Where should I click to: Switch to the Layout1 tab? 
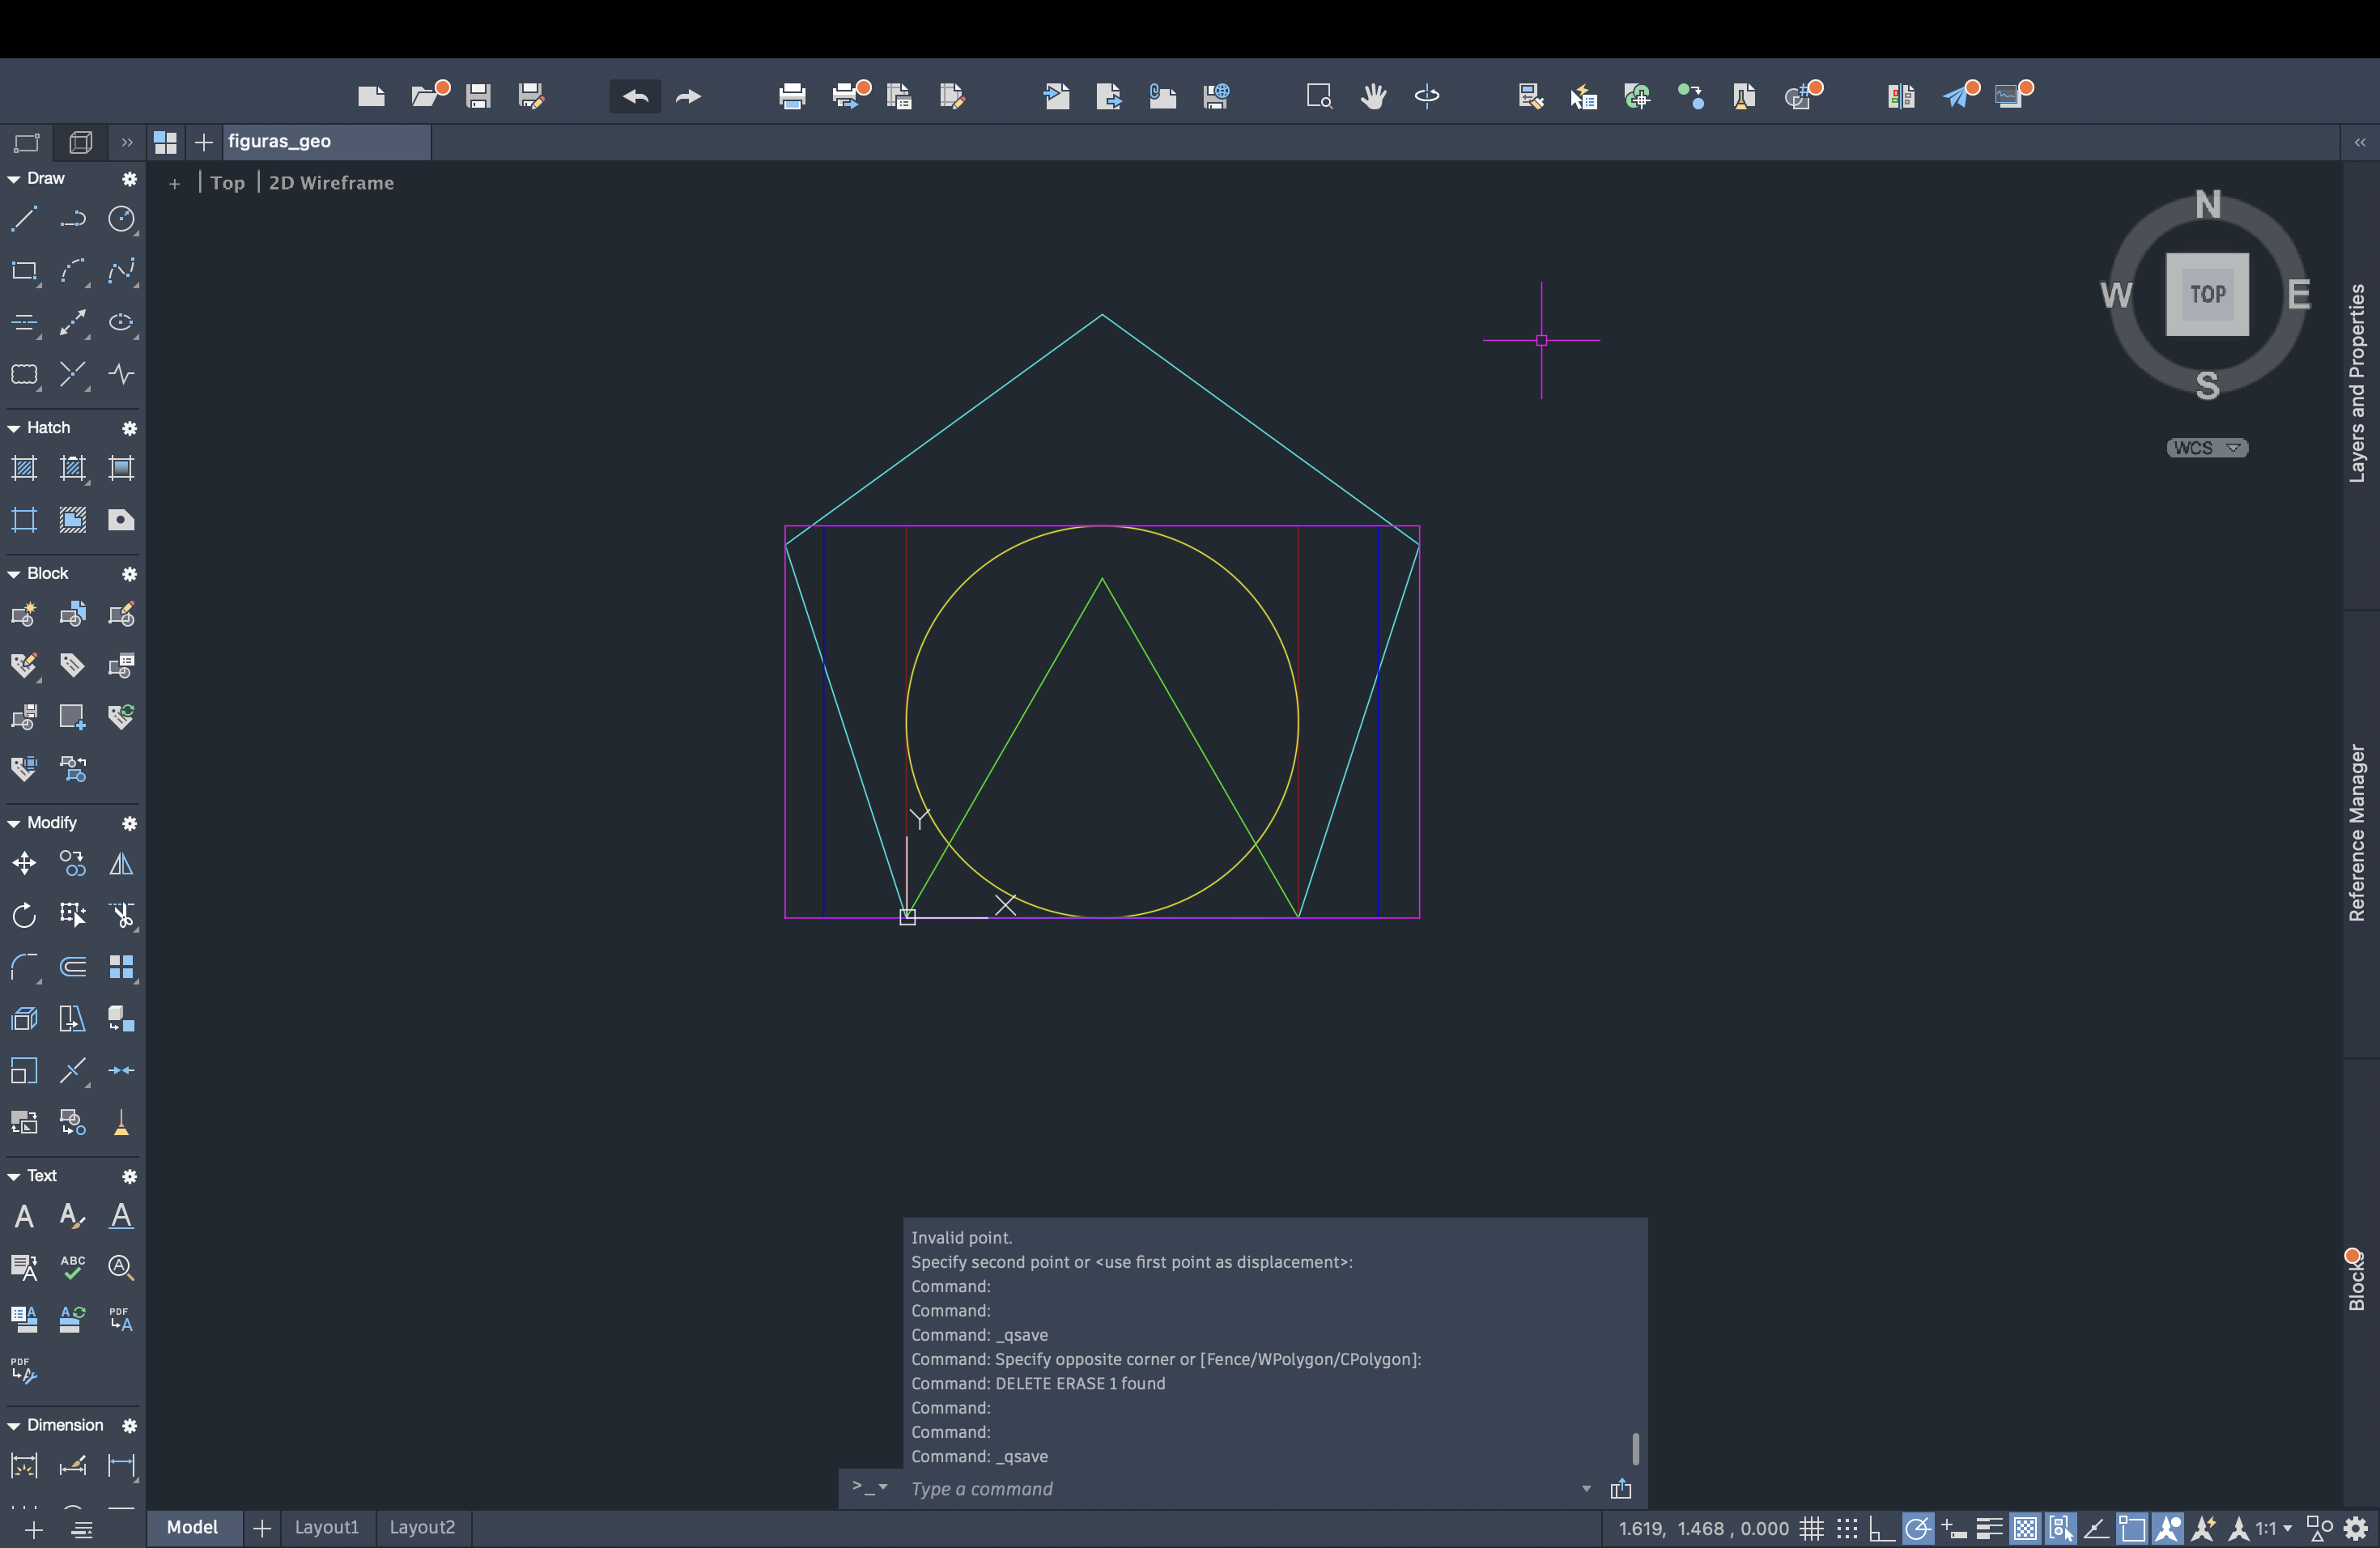tap(326, 1527)
